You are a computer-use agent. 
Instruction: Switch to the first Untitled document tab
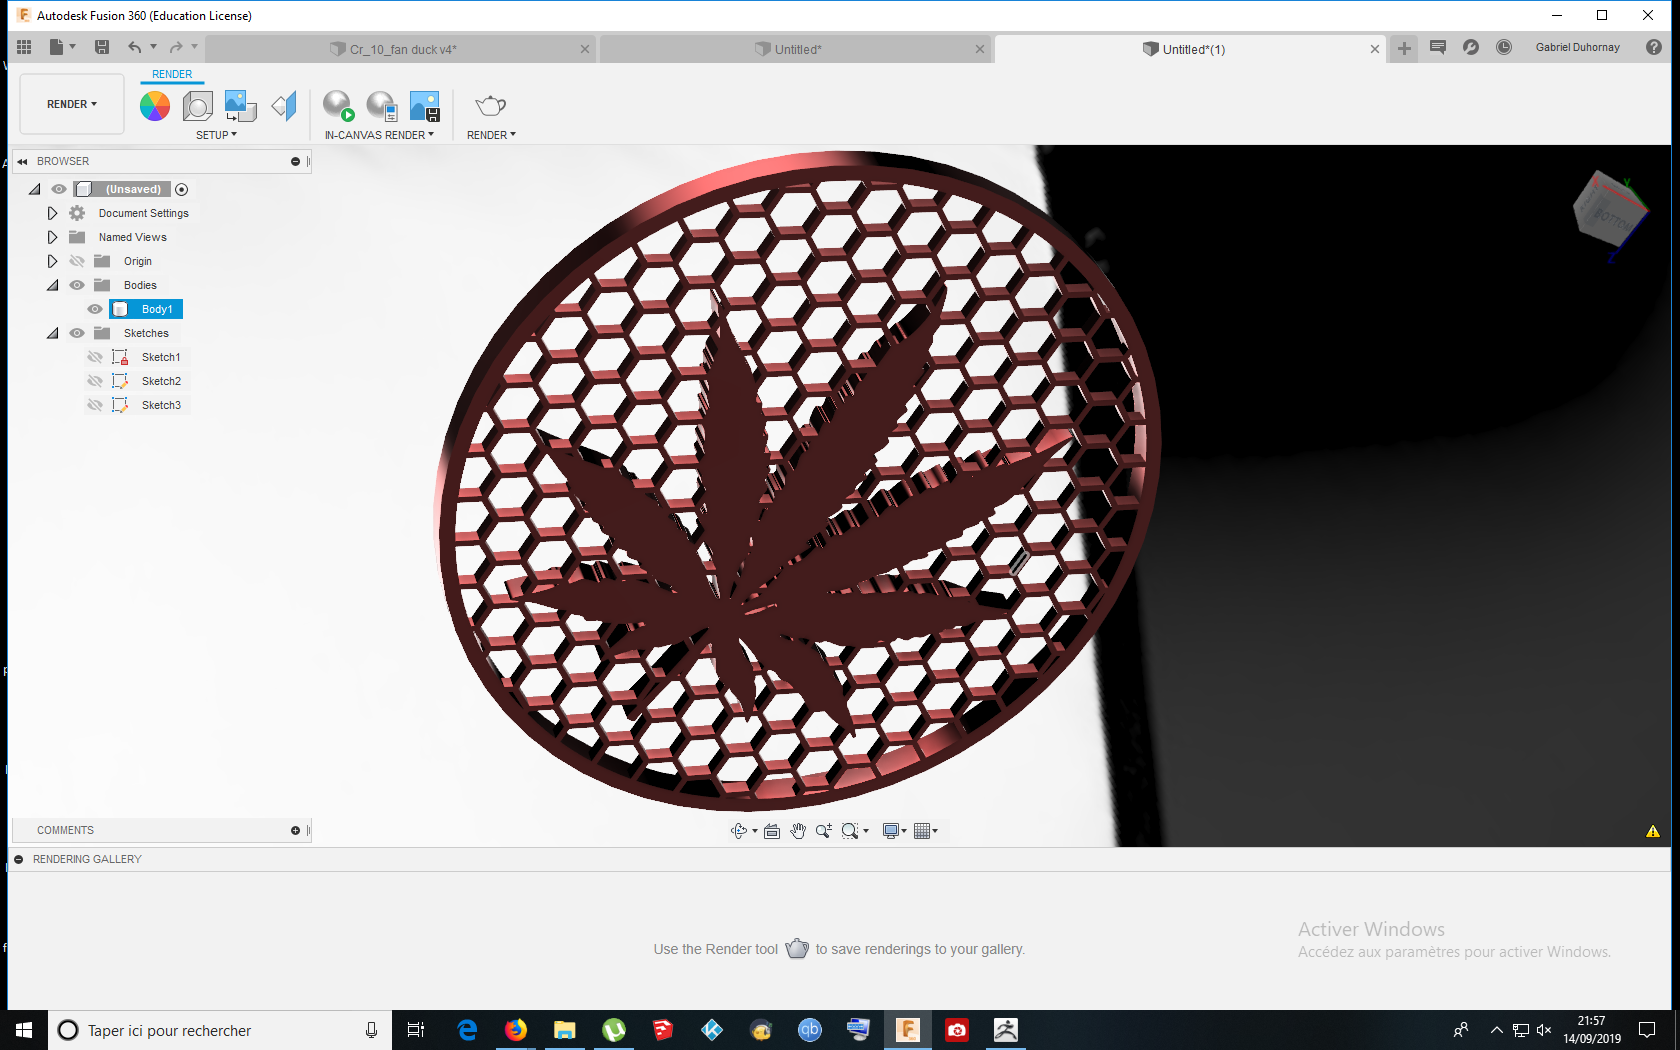pyautogui.click(x=795, y=48)
